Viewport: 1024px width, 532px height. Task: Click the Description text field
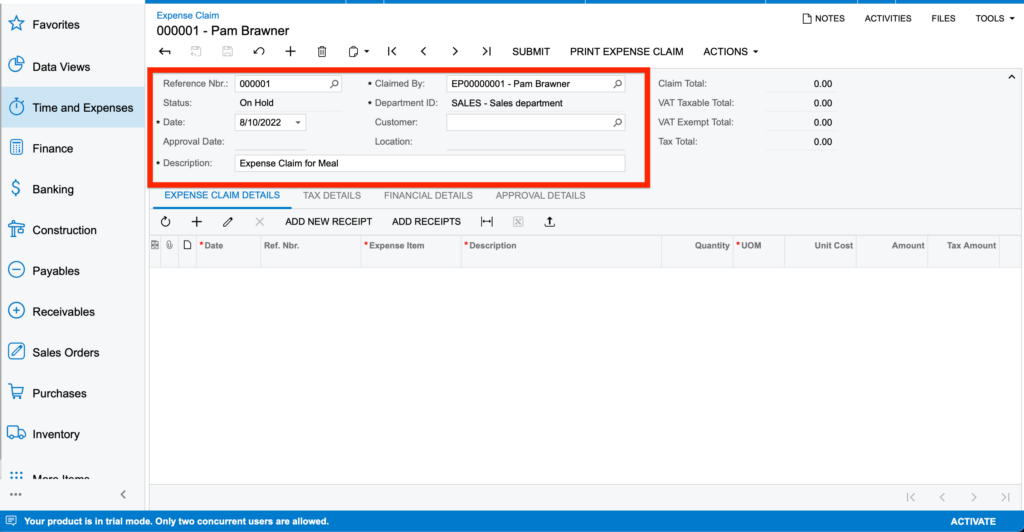point(430,163)
